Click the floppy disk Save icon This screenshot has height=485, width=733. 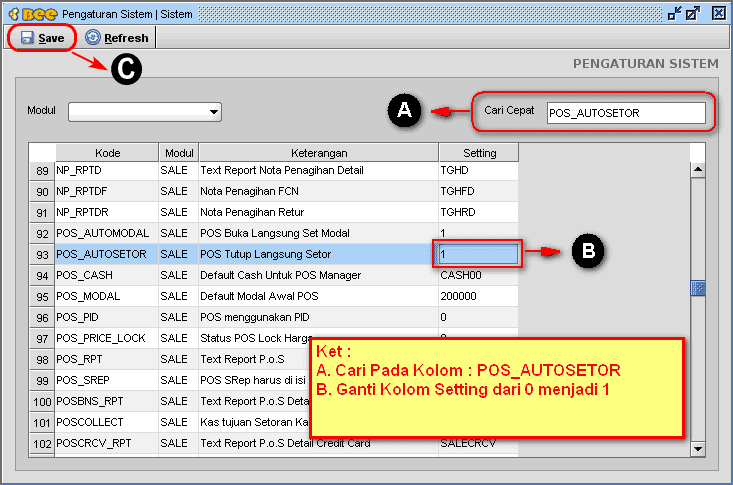(x=27, y=38)
